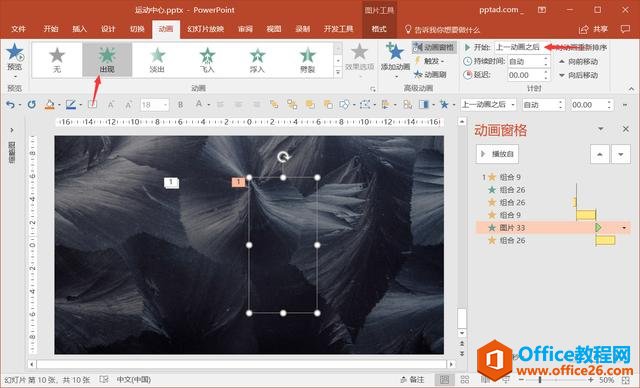Click the animation star icon in quick toolbar
The width and height of the screenshot is (640, 388).
tap(444, 105)
